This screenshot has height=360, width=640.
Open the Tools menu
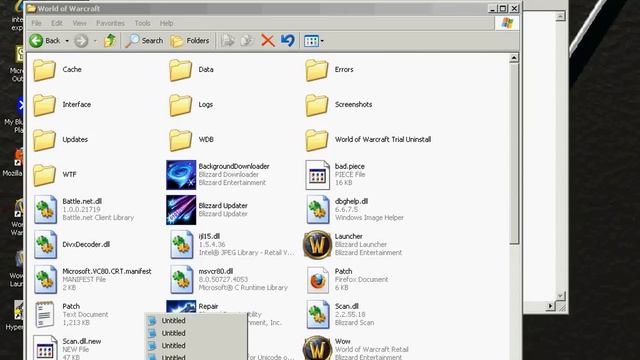pos(142,23)
